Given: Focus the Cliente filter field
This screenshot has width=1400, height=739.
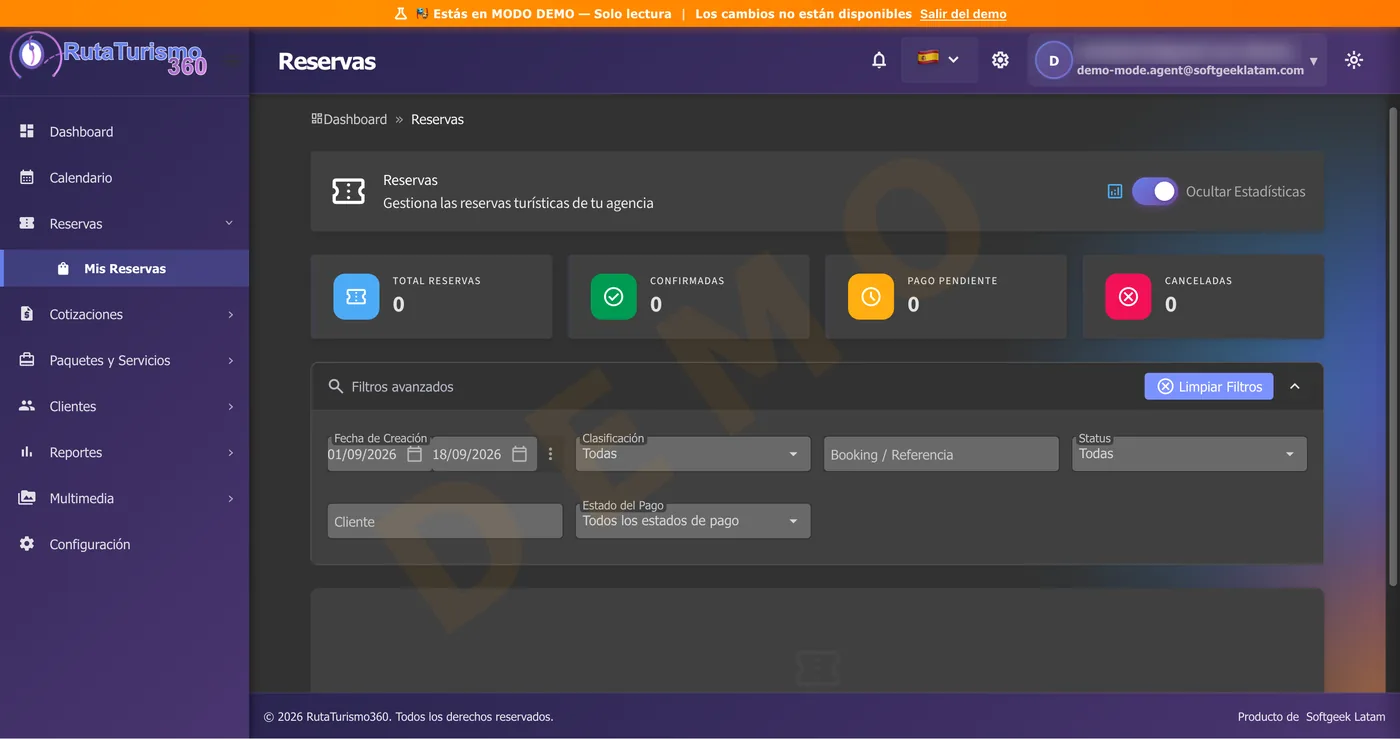Looking at the screenshot, I should (x=445, y=521).
